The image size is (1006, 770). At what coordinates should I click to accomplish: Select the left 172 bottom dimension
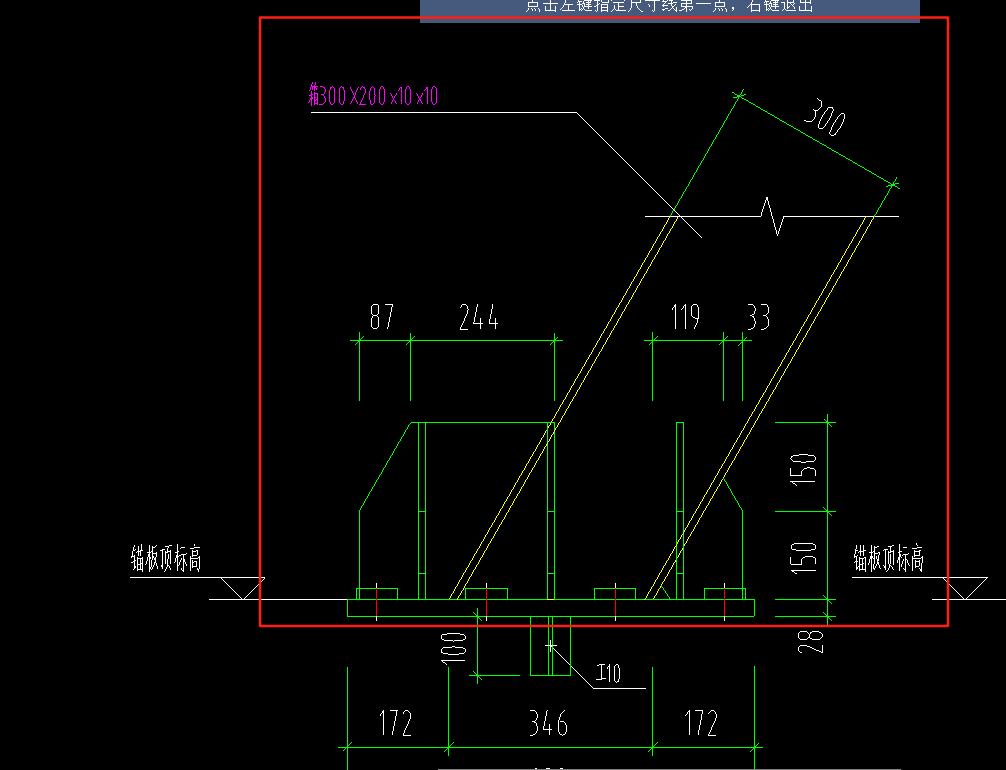pyautogui.click(x=395, y=723)
